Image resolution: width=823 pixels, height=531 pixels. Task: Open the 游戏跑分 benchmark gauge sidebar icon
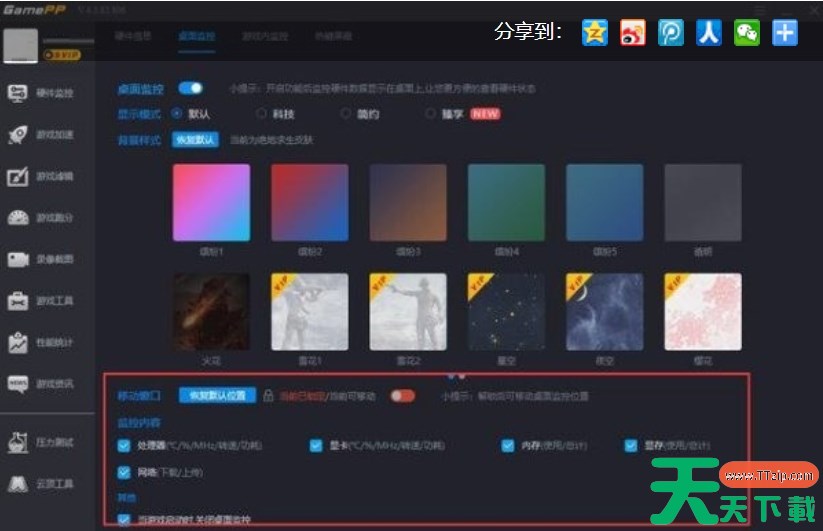(x=17, y=218)
